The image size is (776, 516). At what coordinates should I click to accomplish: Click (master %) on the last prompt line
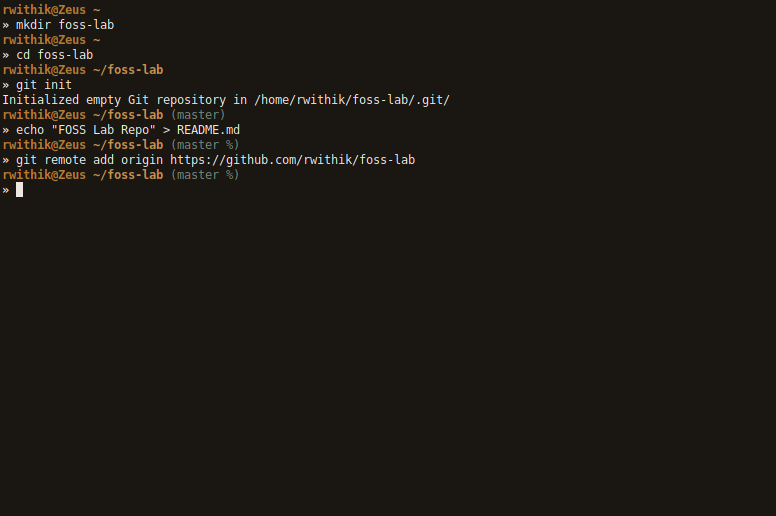205,175
